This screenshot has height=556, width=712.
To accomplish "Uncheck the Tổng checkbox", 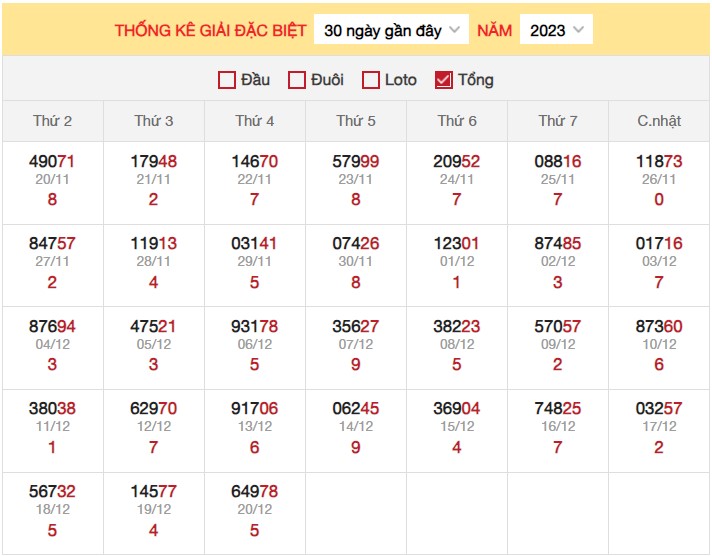I will [x=444, y=80].
